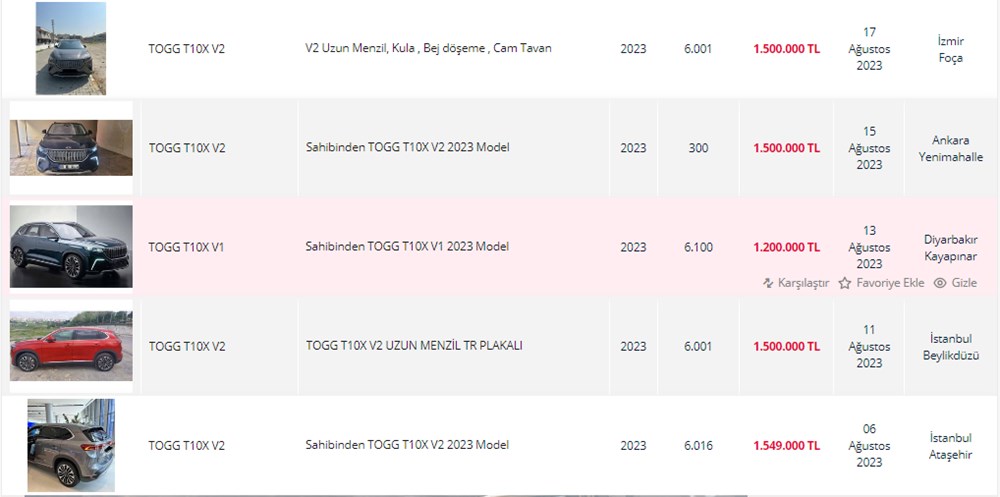
Task: Open the blue TOGG thumbnail from Ankara
Action: 71,148
